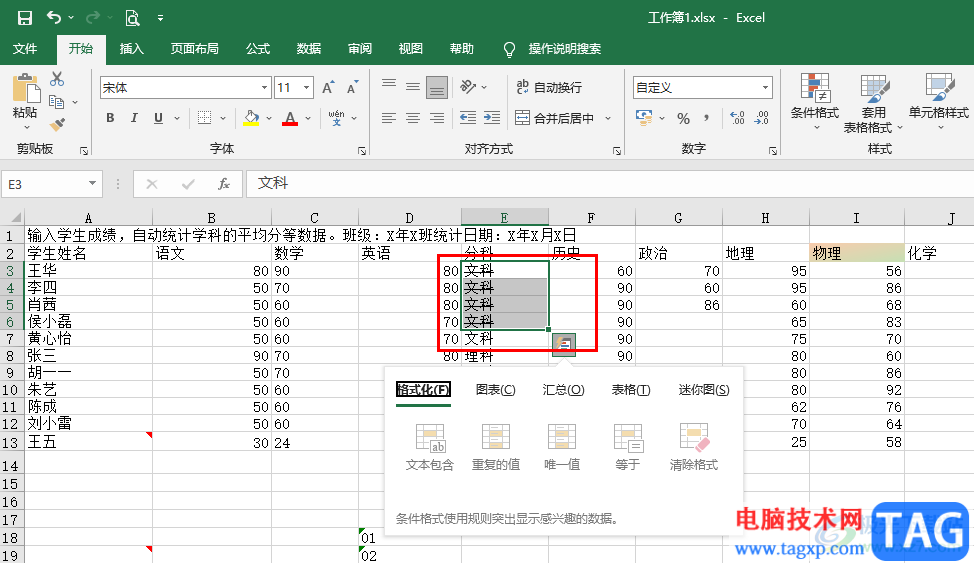Decrease the cell indent
974x563 pixels.
pyautogui.click(x=468, y=118)
